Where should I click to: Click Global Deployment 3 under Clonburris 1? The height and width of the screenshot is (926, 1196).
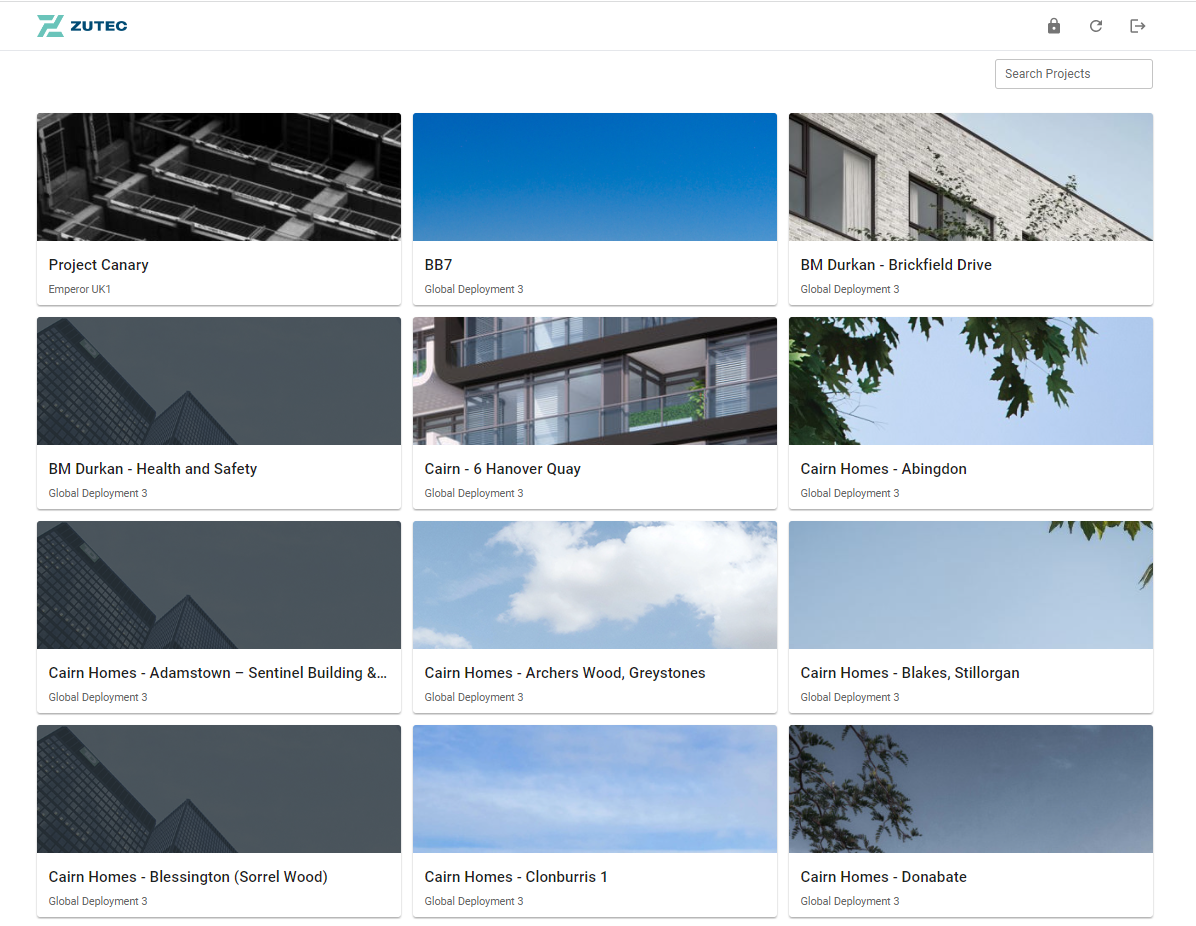(x=474, y=902)
